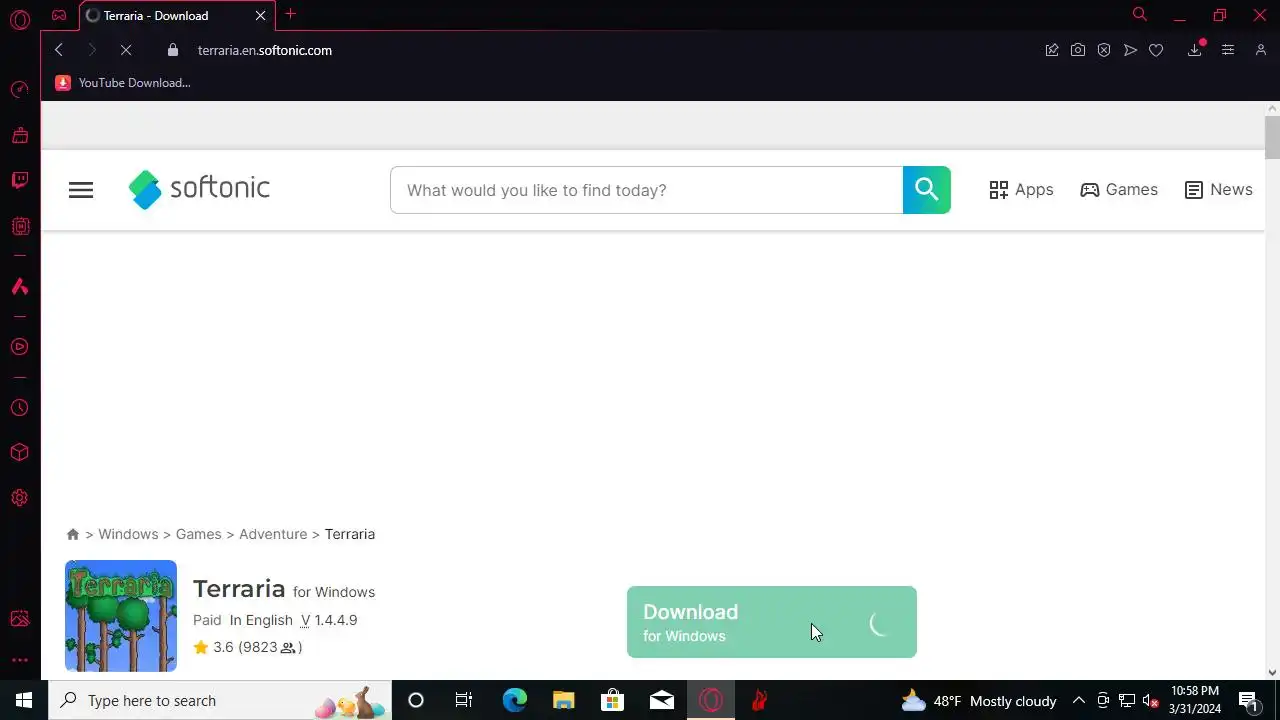Open a new tab with plus button
1280x720 pixels.
tap(290, 14)
